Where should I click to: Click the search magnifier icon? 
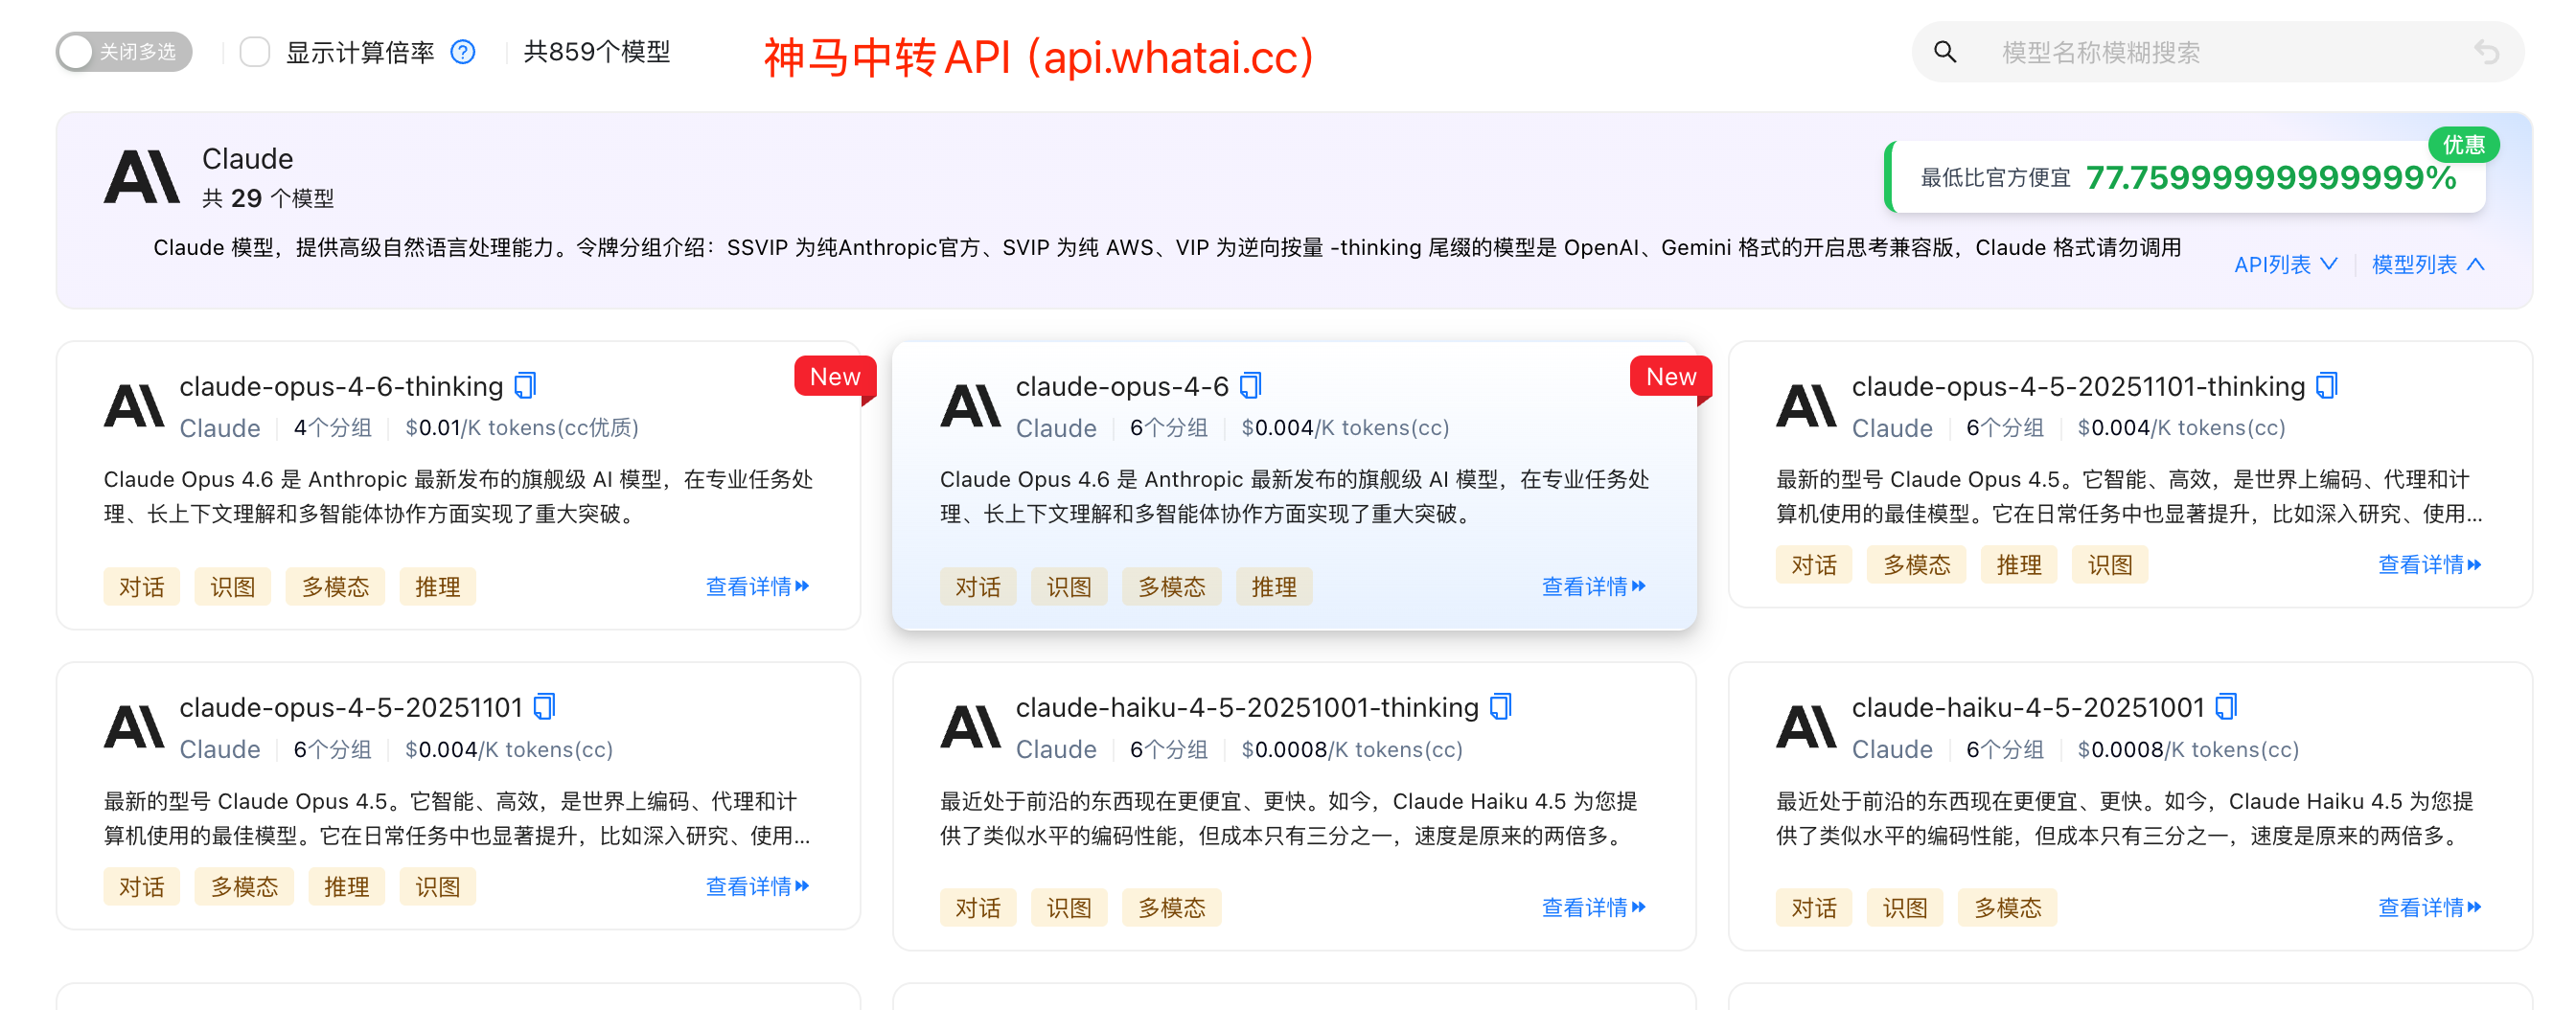1945,52
